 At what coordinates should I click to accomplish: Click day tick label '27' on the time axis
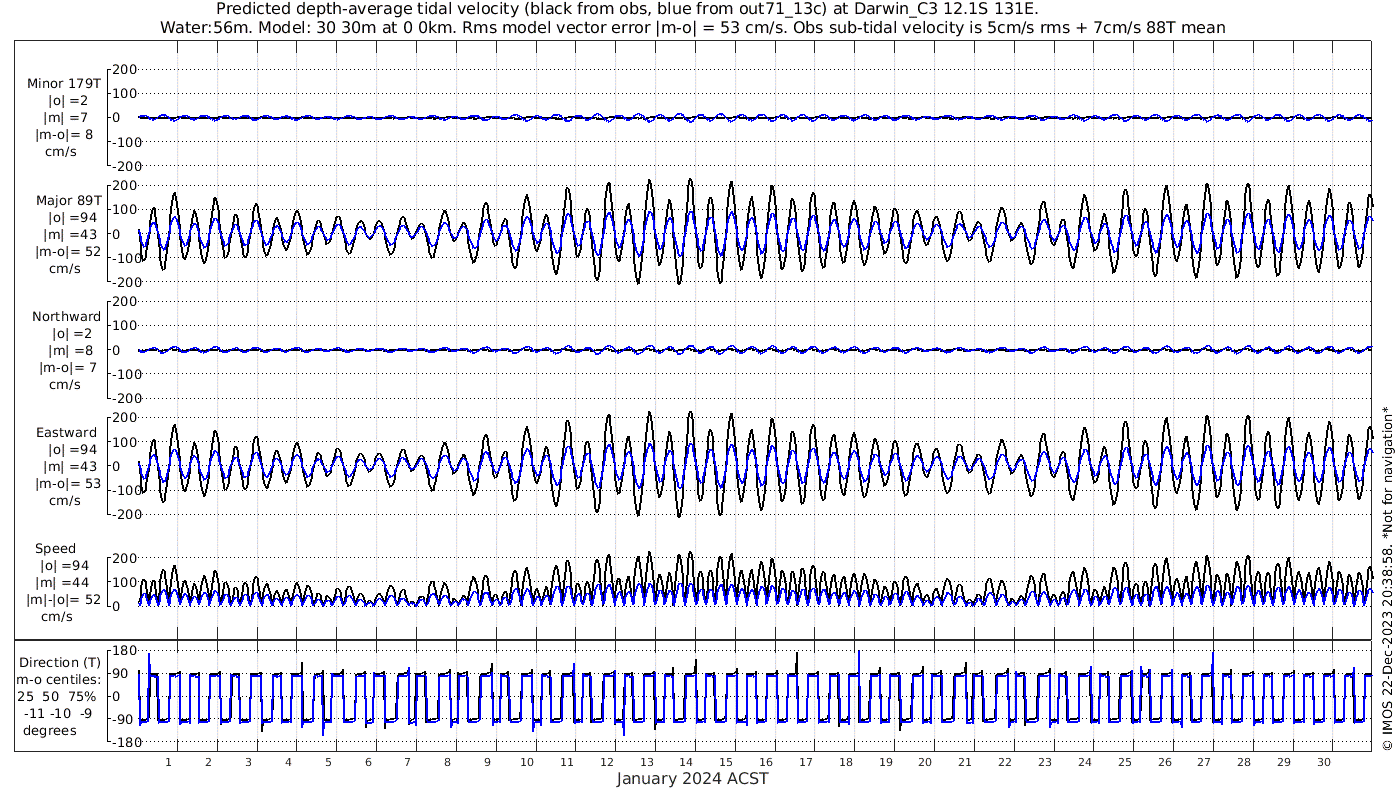[x=1204, y=762]
